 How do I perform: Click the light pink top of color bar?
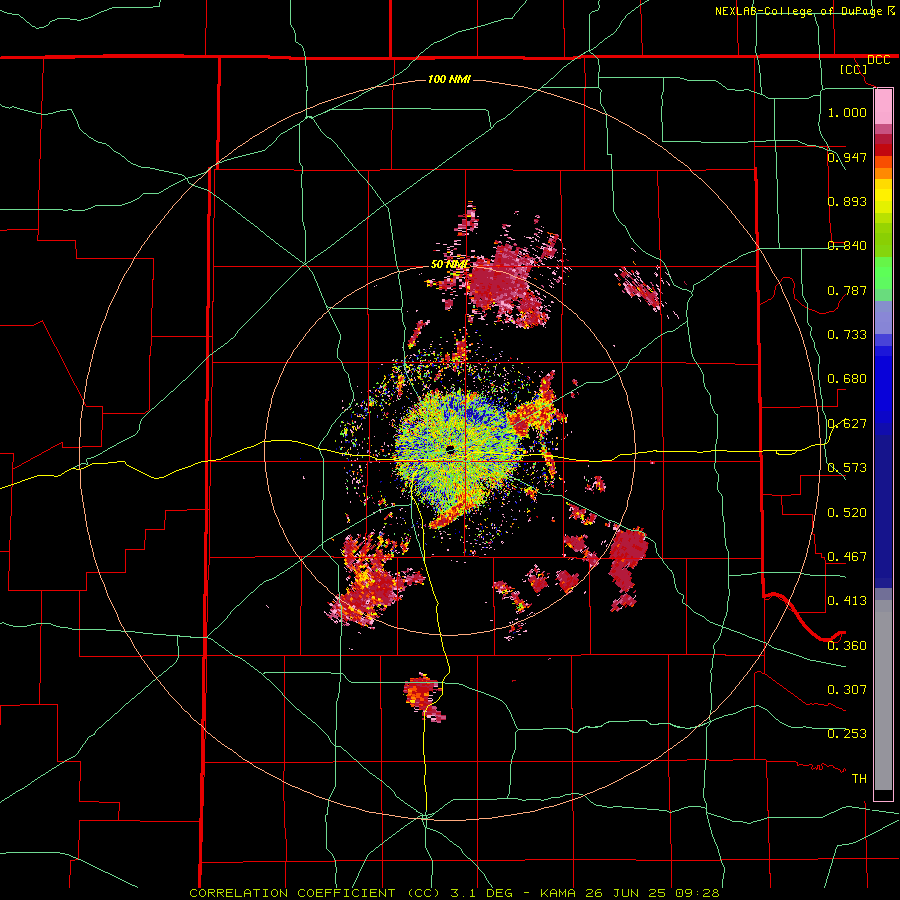[883, 106]
